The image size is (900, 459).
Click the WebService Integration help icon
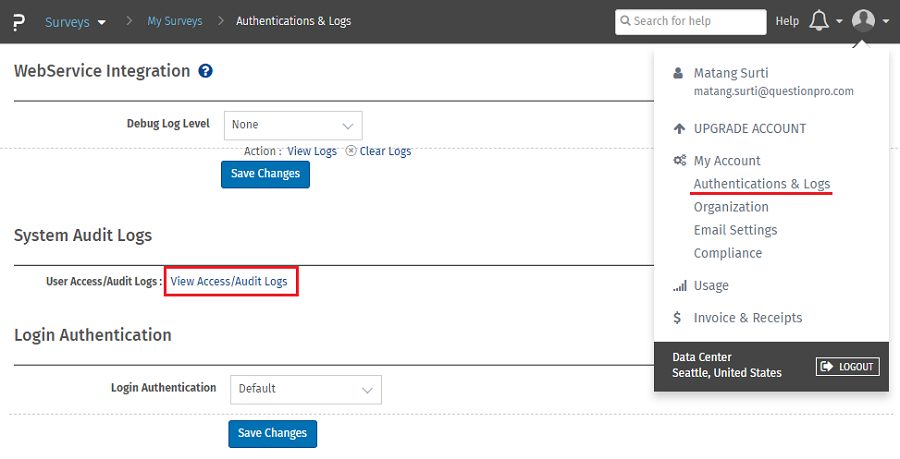tap(205, 71)
